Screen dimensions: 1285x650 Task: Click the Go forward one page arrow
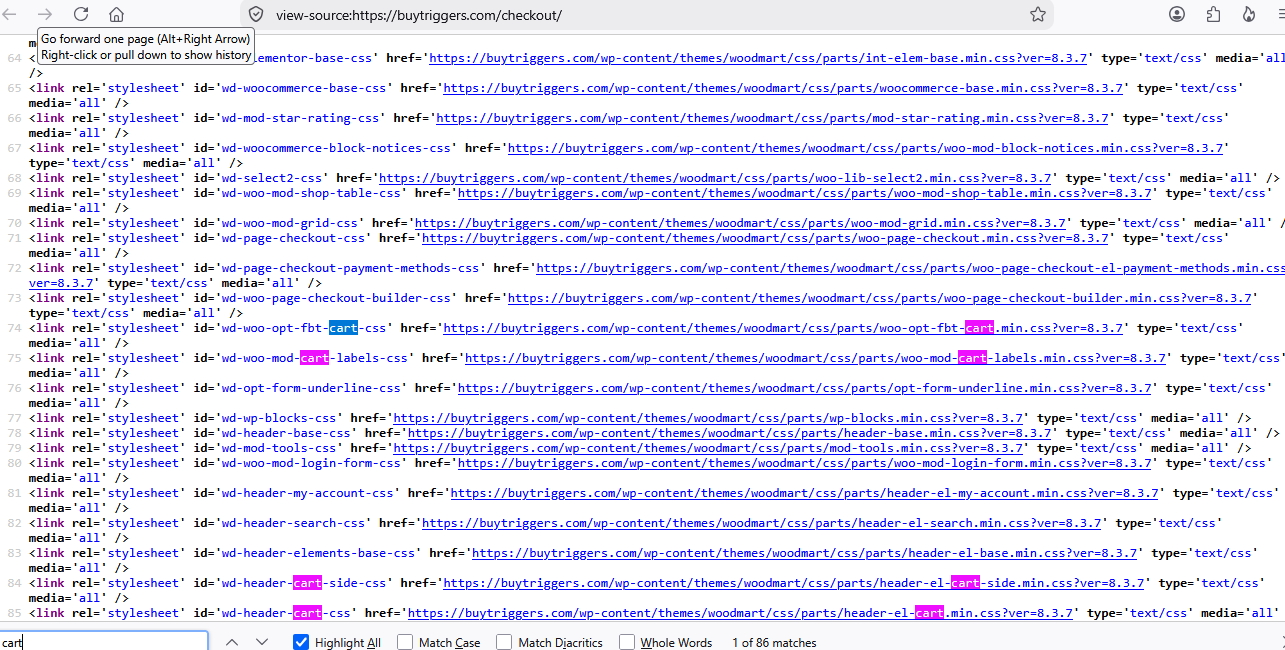(45, 14)
